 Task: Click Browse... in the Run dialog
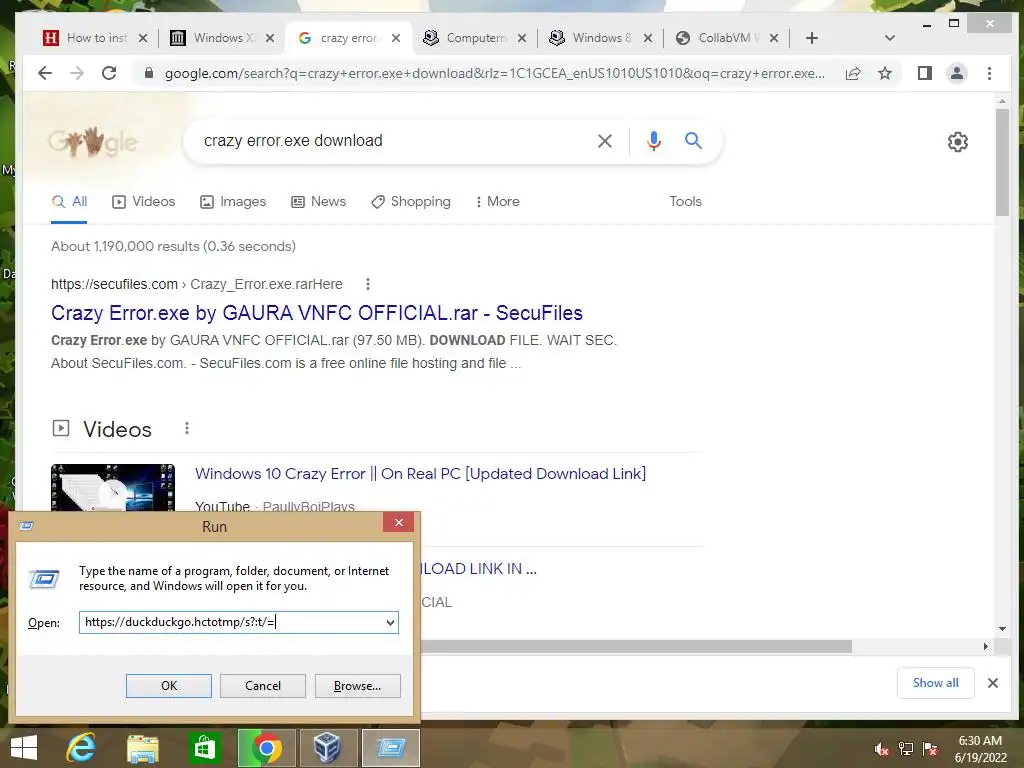[357, 686]
